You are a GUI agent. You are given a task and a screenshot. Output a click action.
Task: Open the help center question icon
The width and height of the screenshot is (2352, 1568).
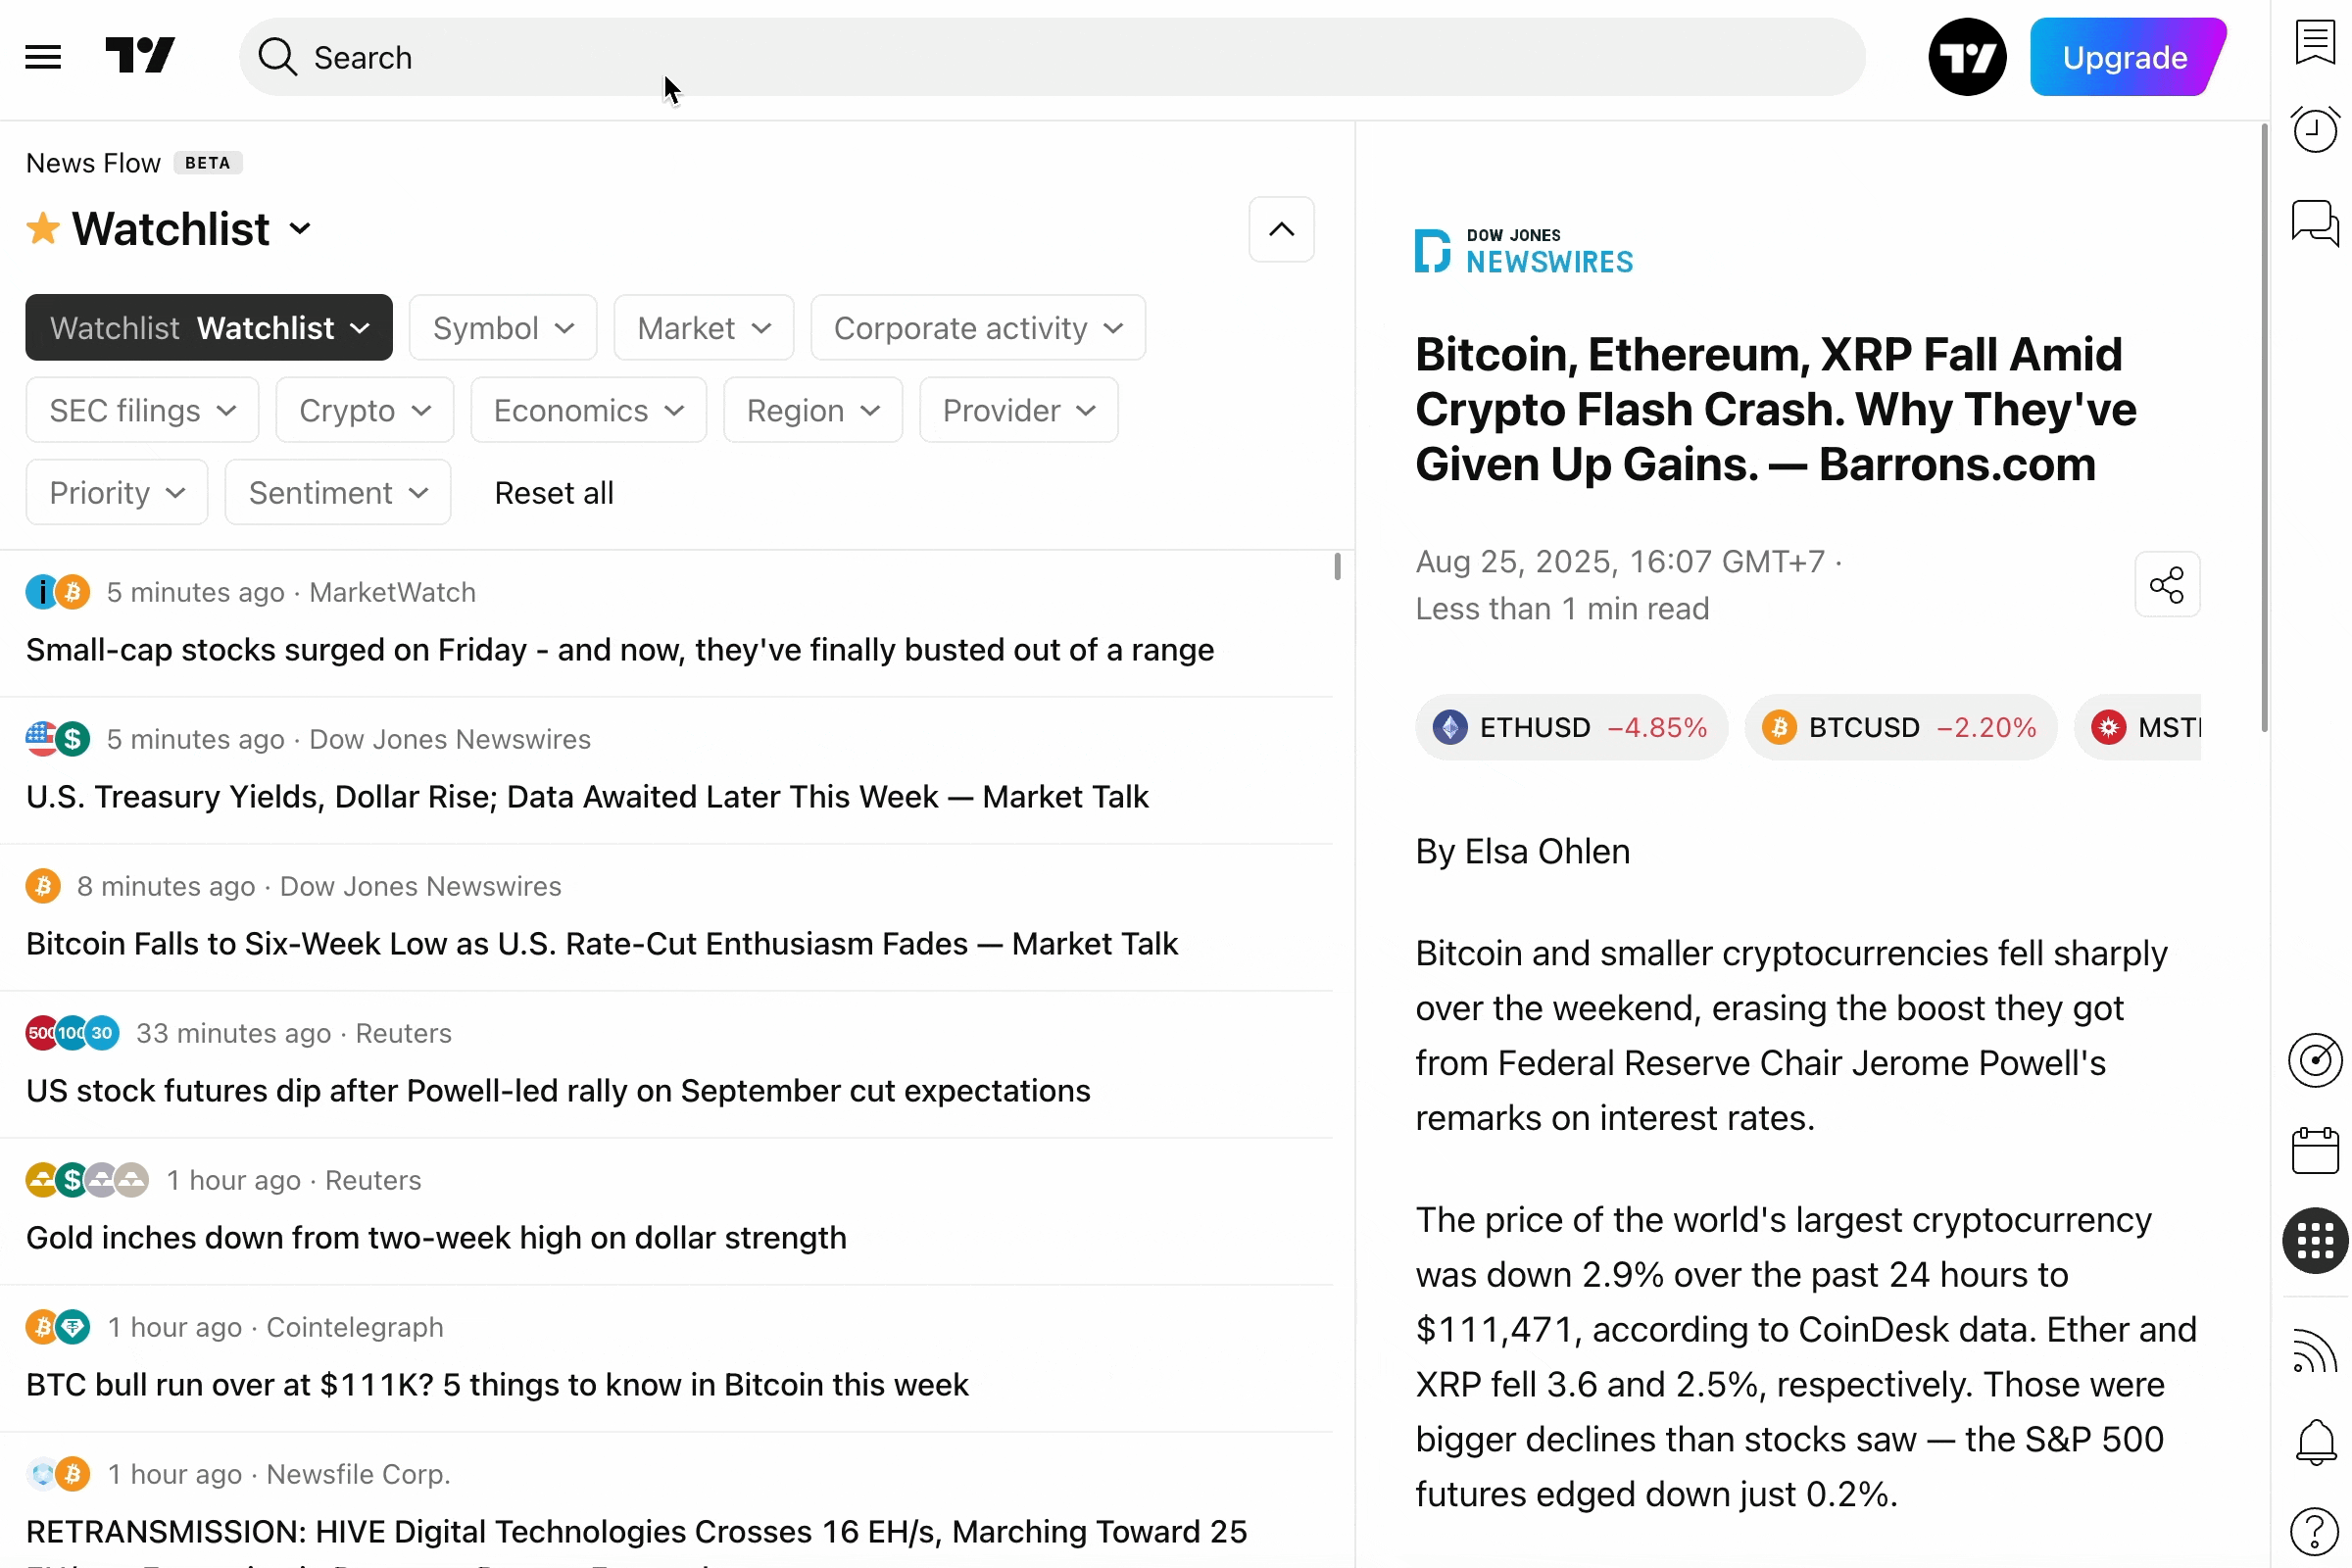[x=2314, y=1530]
